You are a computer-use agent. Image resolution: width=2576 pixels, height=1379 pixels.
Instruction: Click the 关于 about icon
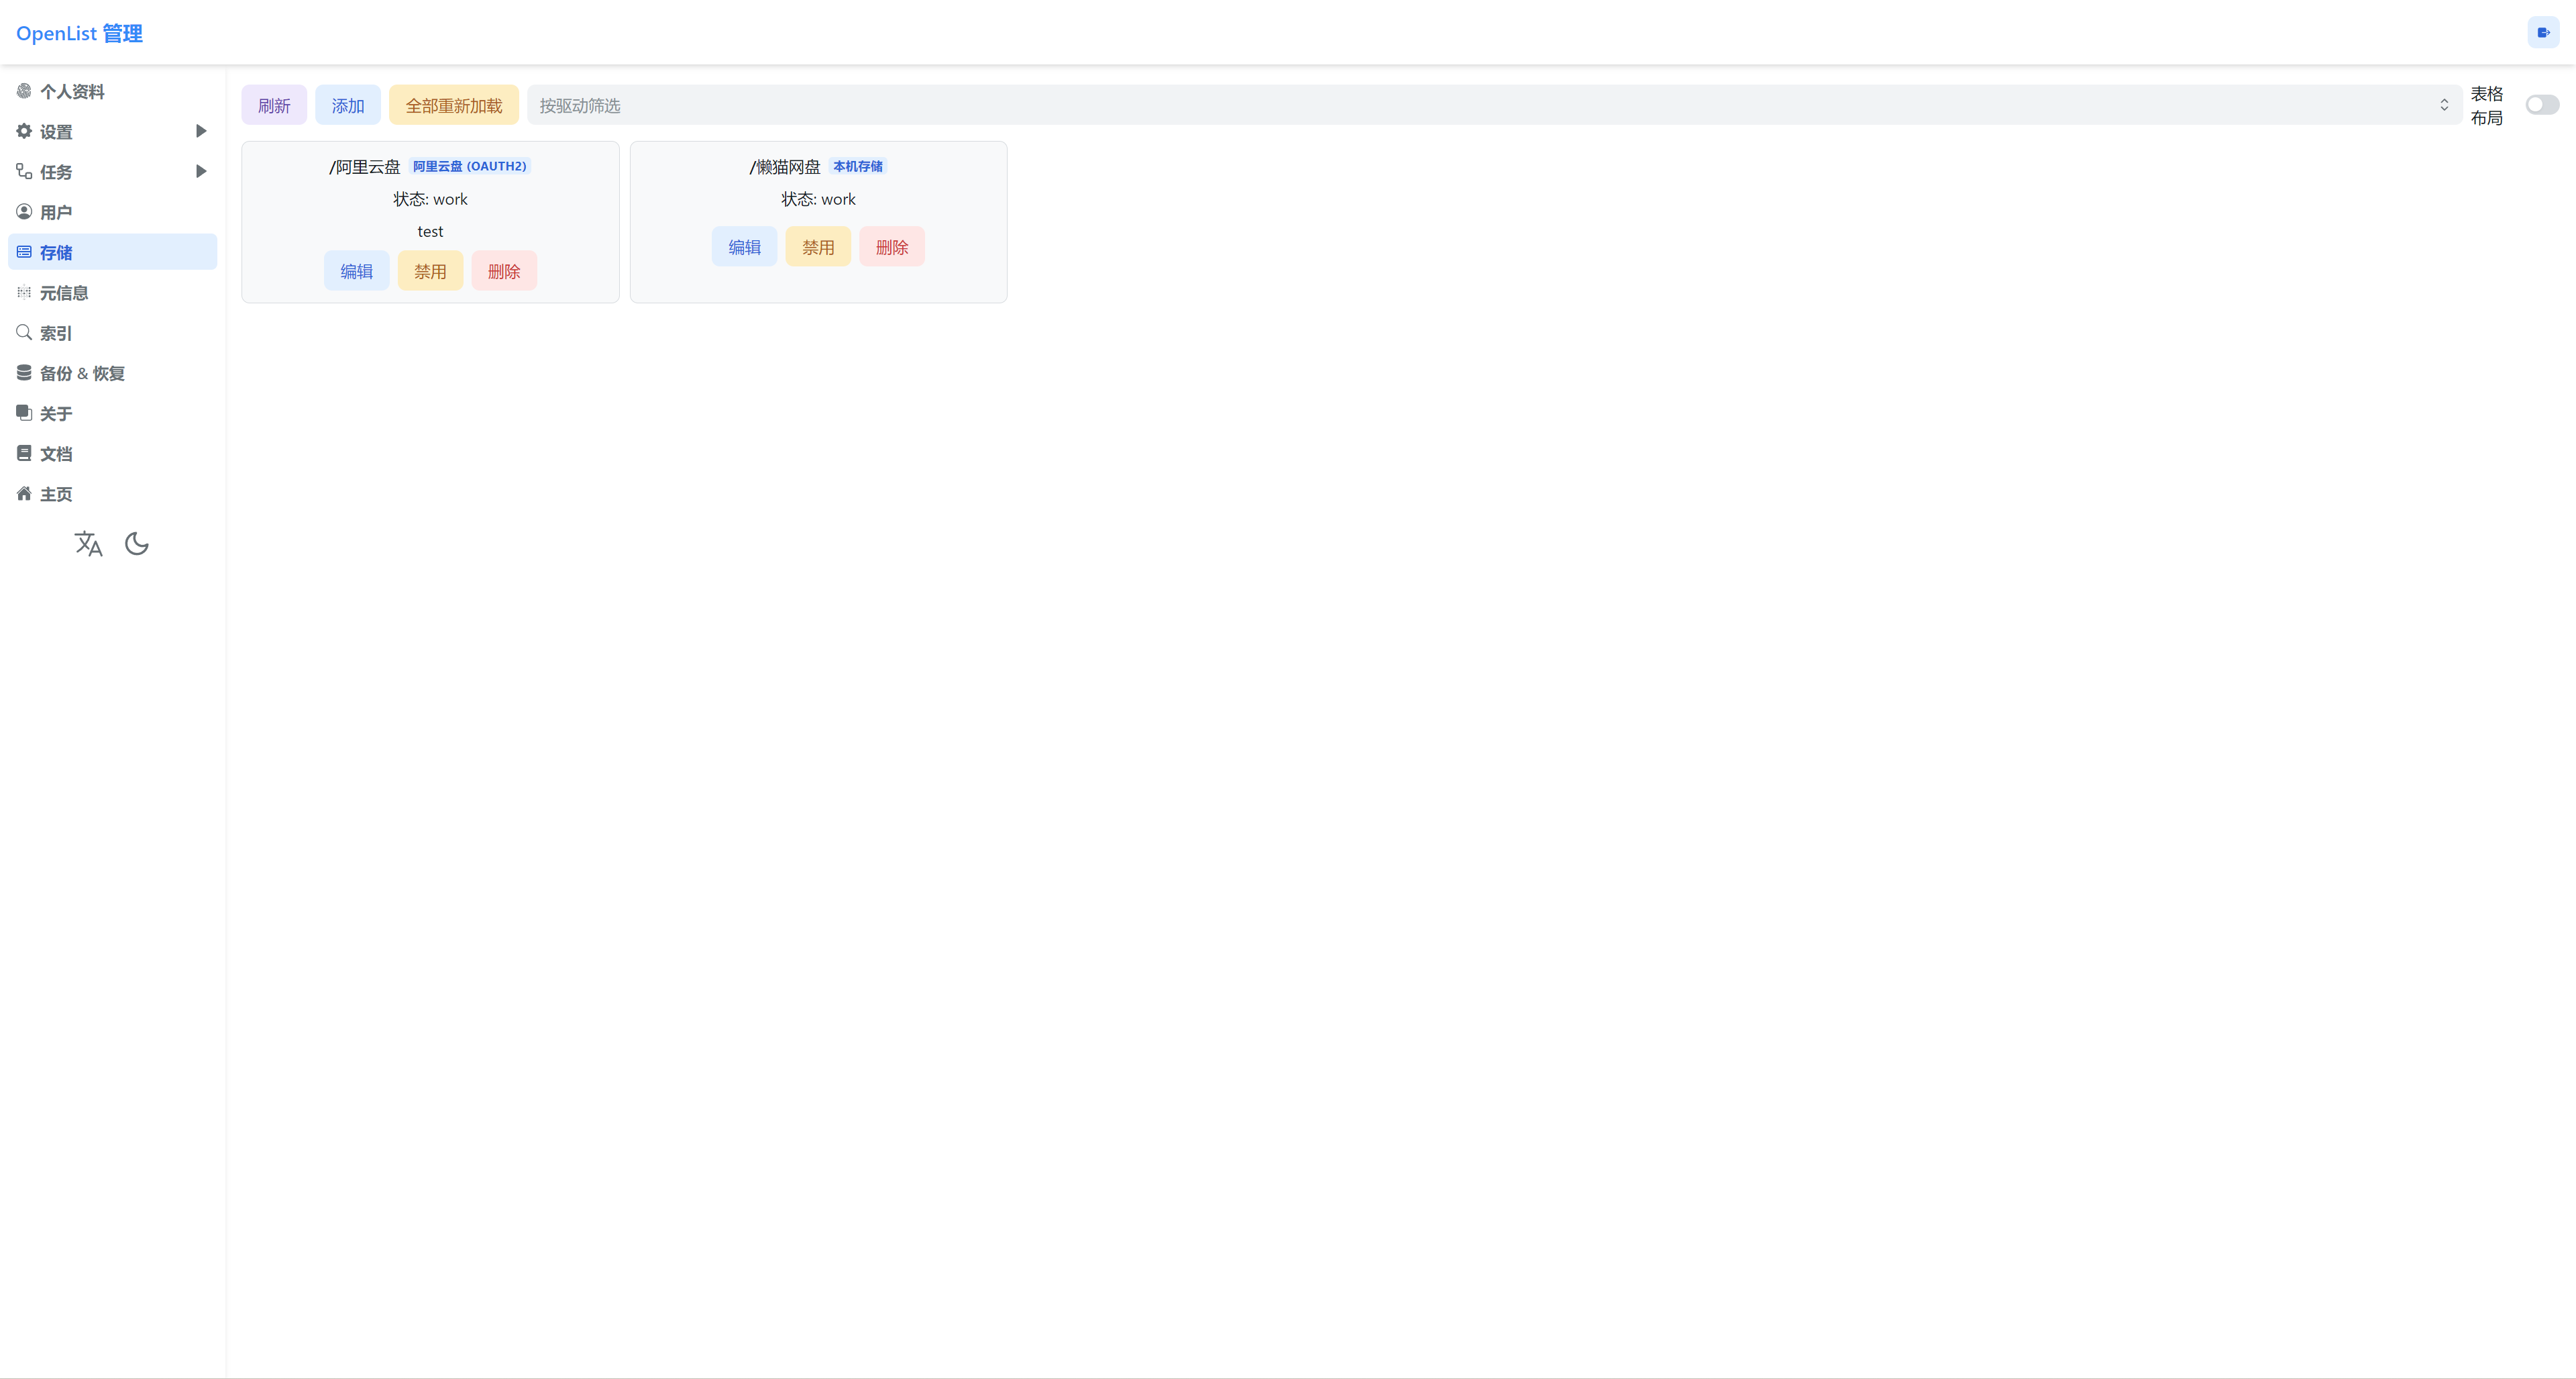coord(24,412)
